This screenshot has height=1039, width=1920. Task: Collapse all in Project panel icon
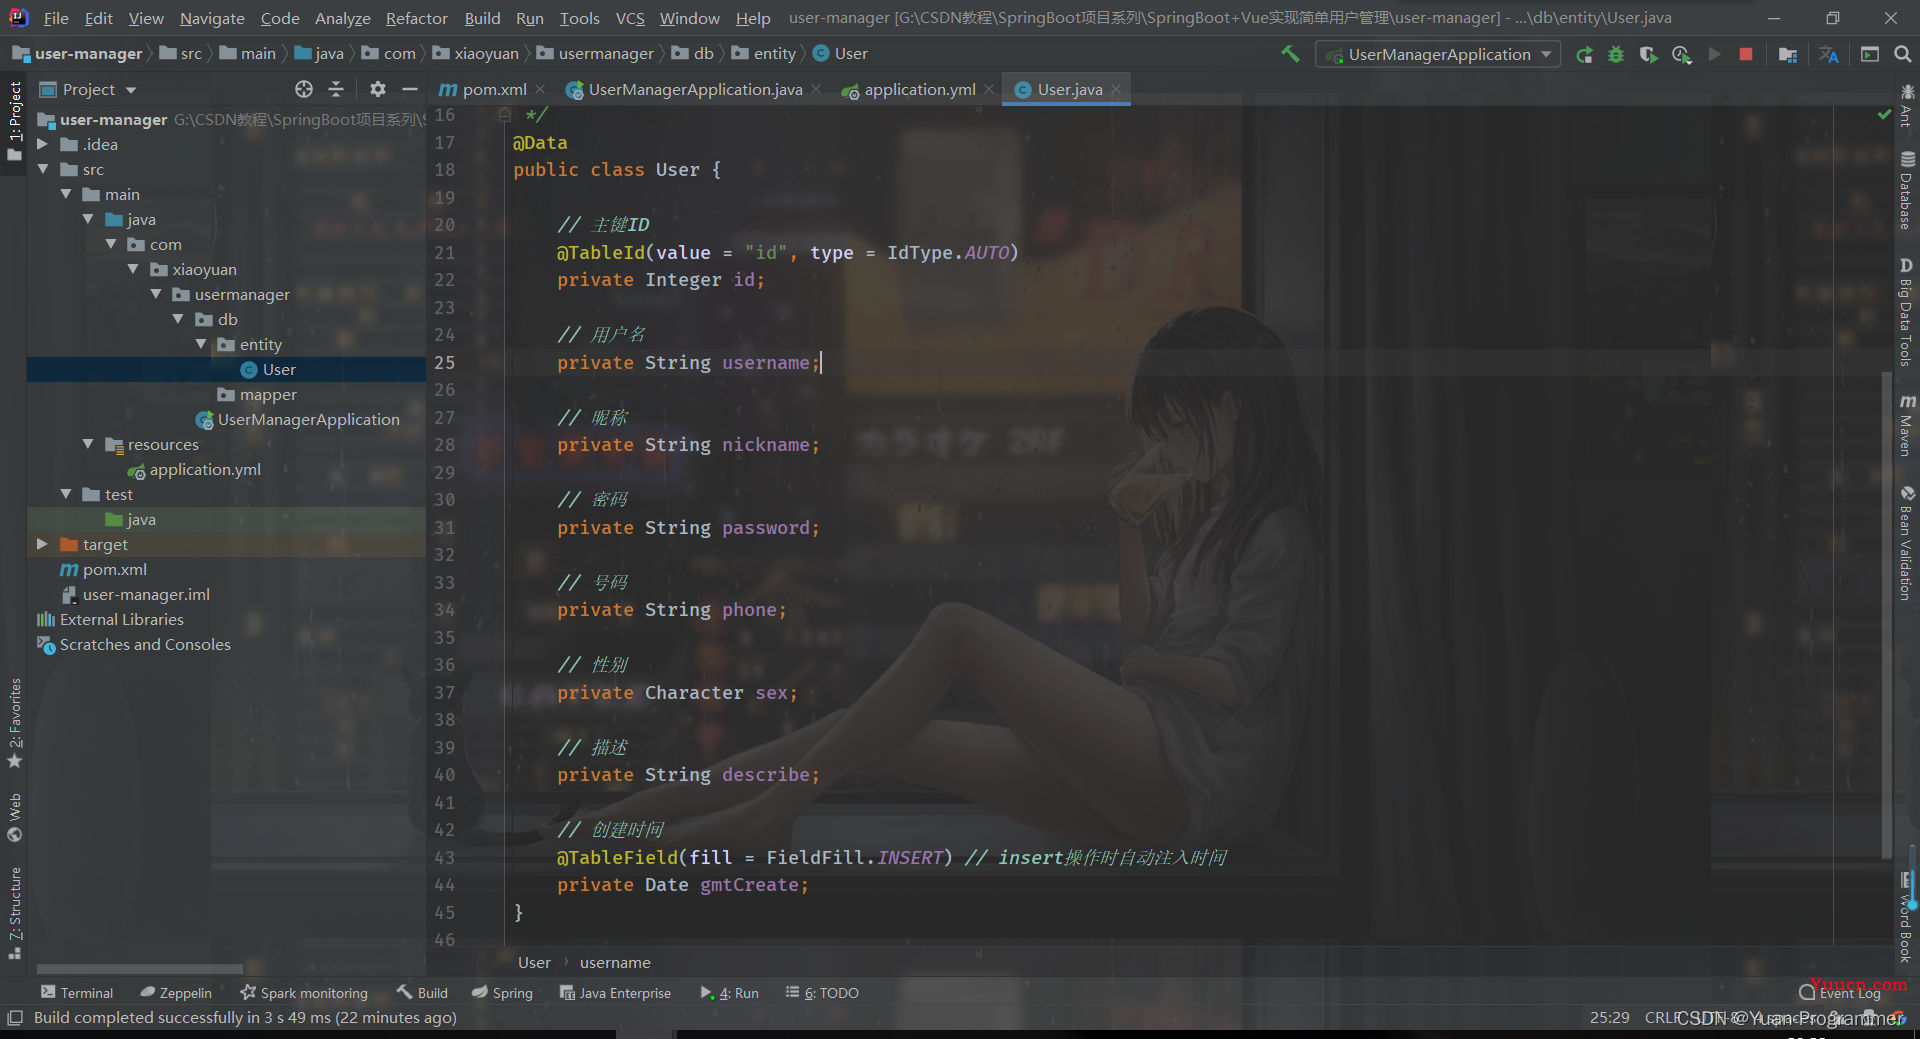click(x=336, y=89)
